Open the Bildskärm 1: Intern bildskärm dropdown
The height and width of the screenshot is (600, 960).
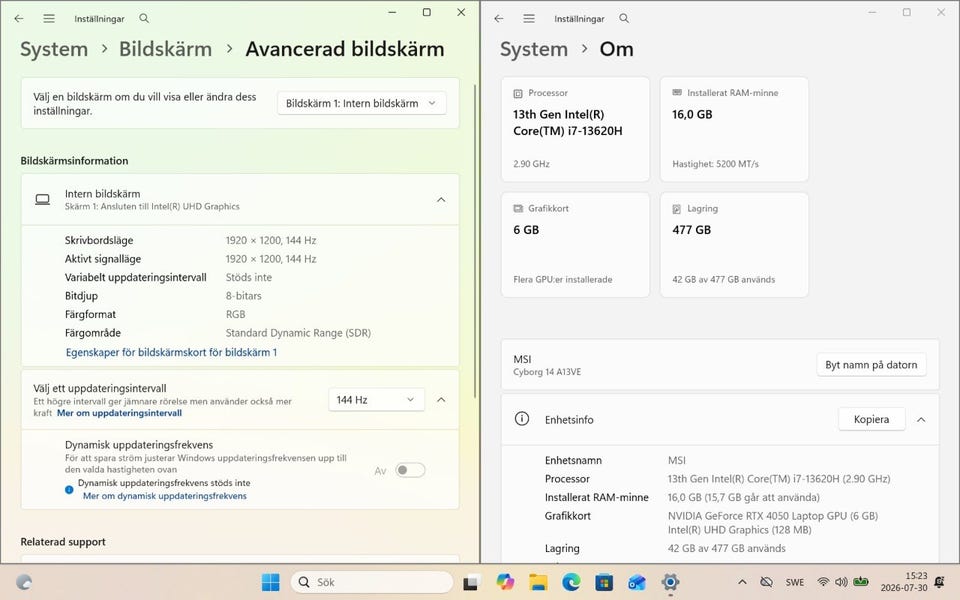(362, 103)
